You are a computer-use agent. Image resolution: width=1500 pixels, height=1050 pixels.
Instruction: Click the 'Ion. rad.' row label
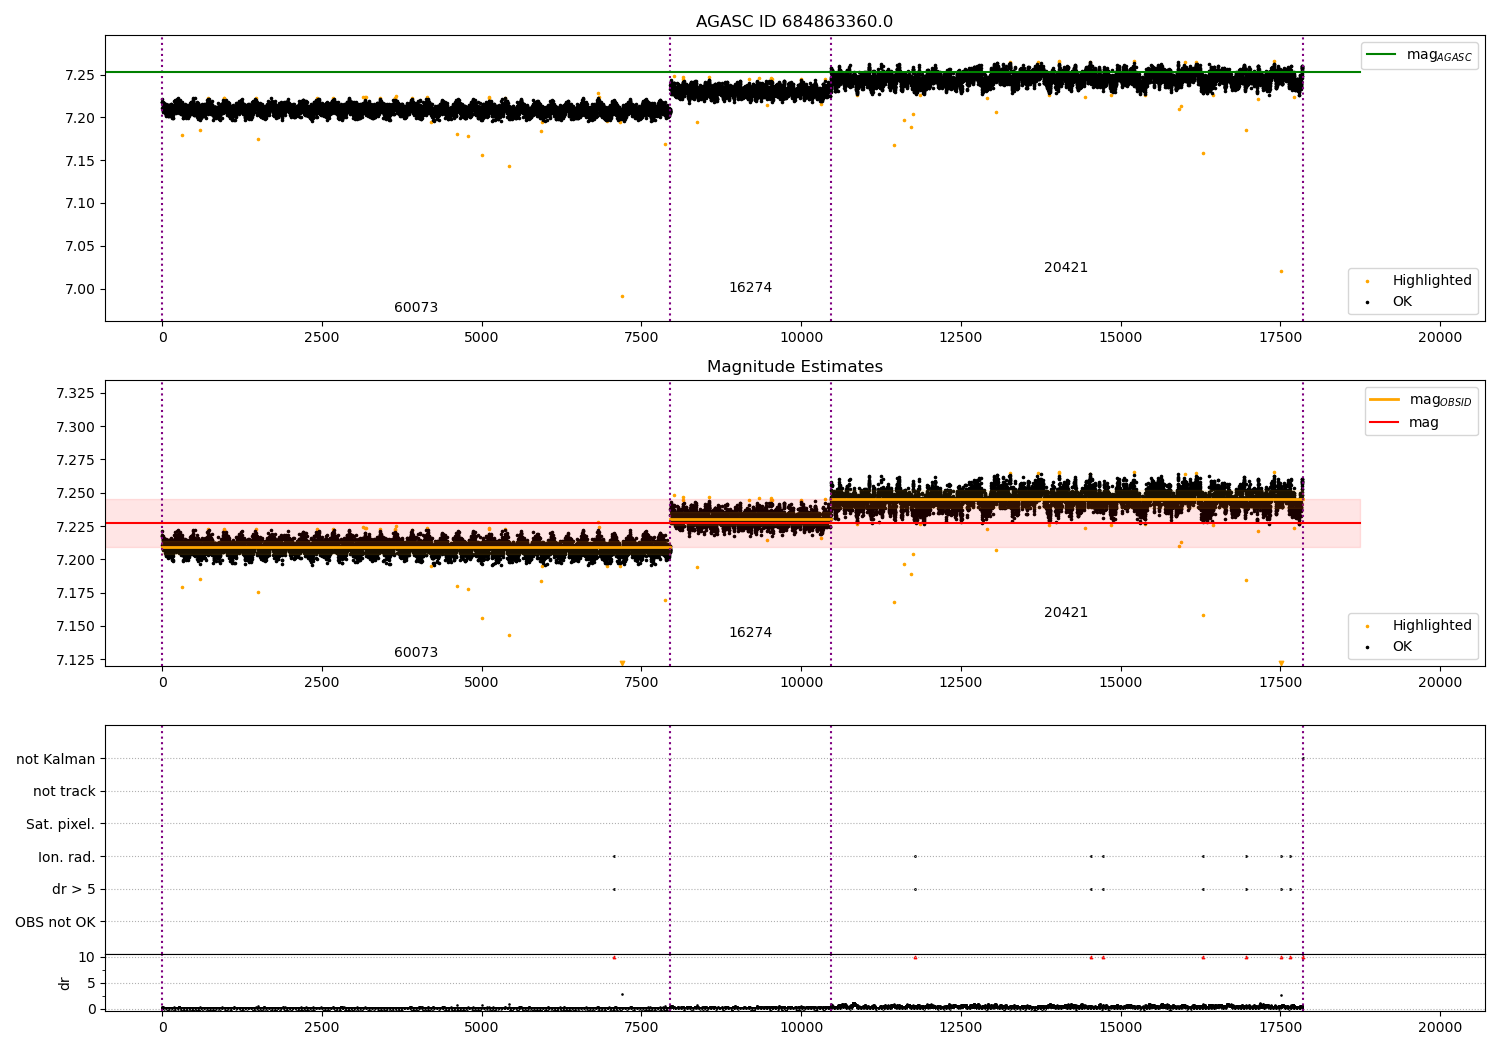(67, 858)
